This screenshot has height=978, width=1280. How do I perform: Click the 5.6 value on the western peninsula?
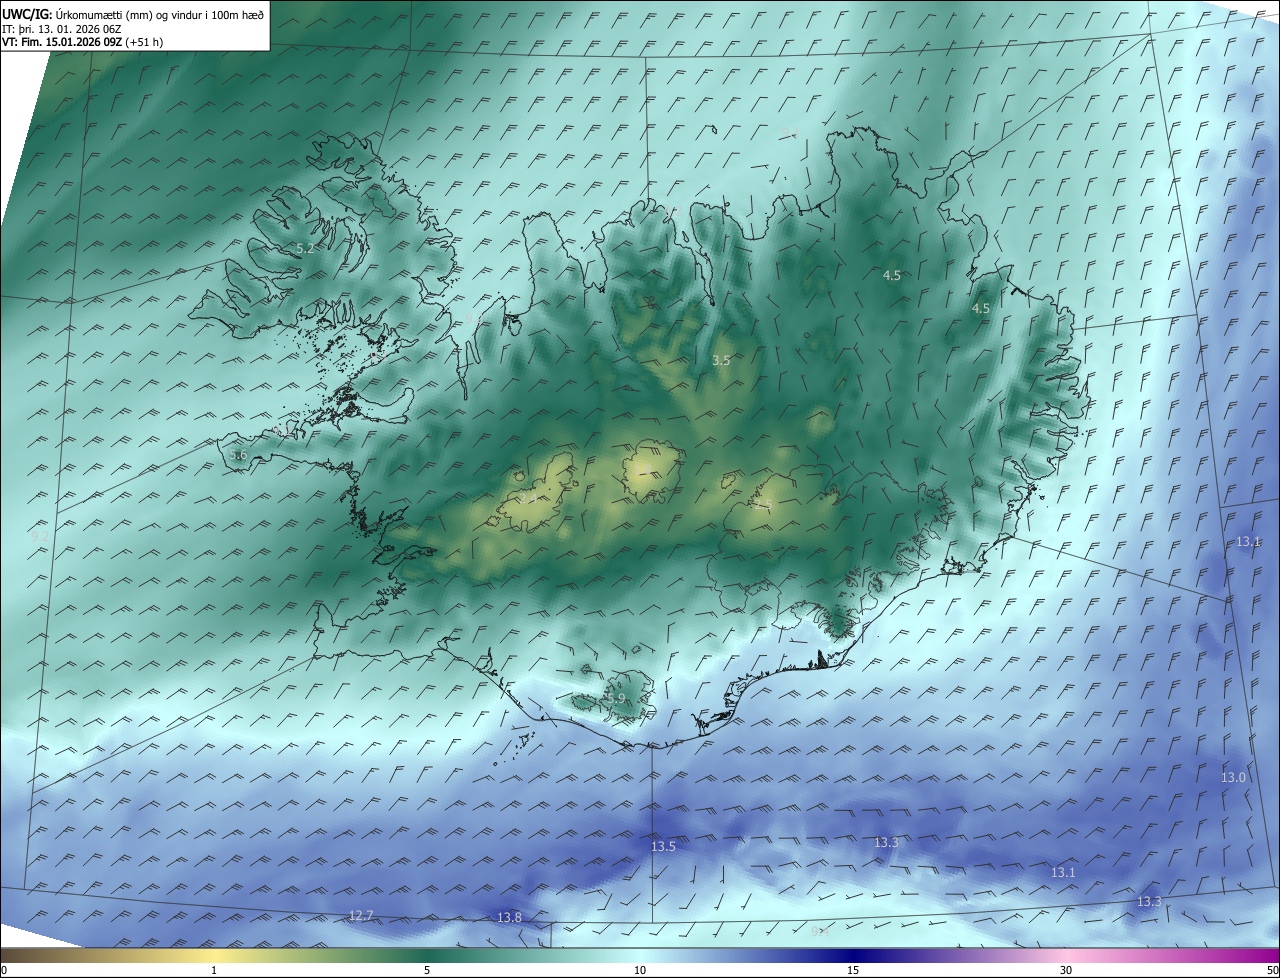[x=238, y=455]
